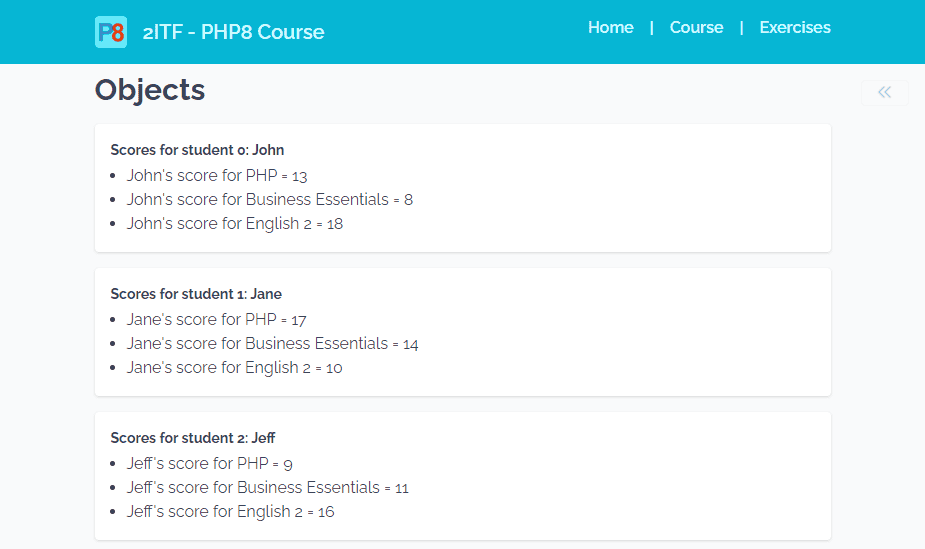
Task: Click the 2ITF - PHP8 Course title
Action: coord(234,32)
